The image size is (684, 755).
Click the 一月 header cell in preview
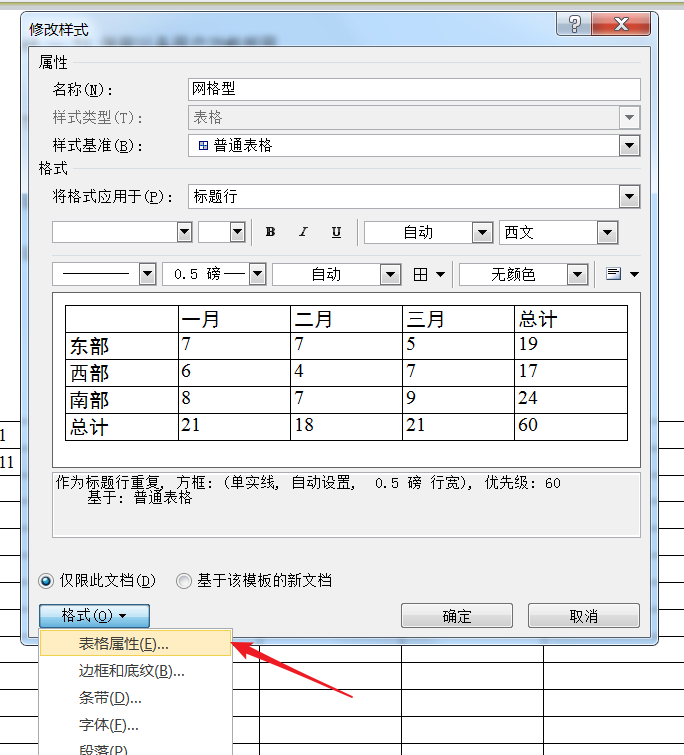tap(234, 319)
